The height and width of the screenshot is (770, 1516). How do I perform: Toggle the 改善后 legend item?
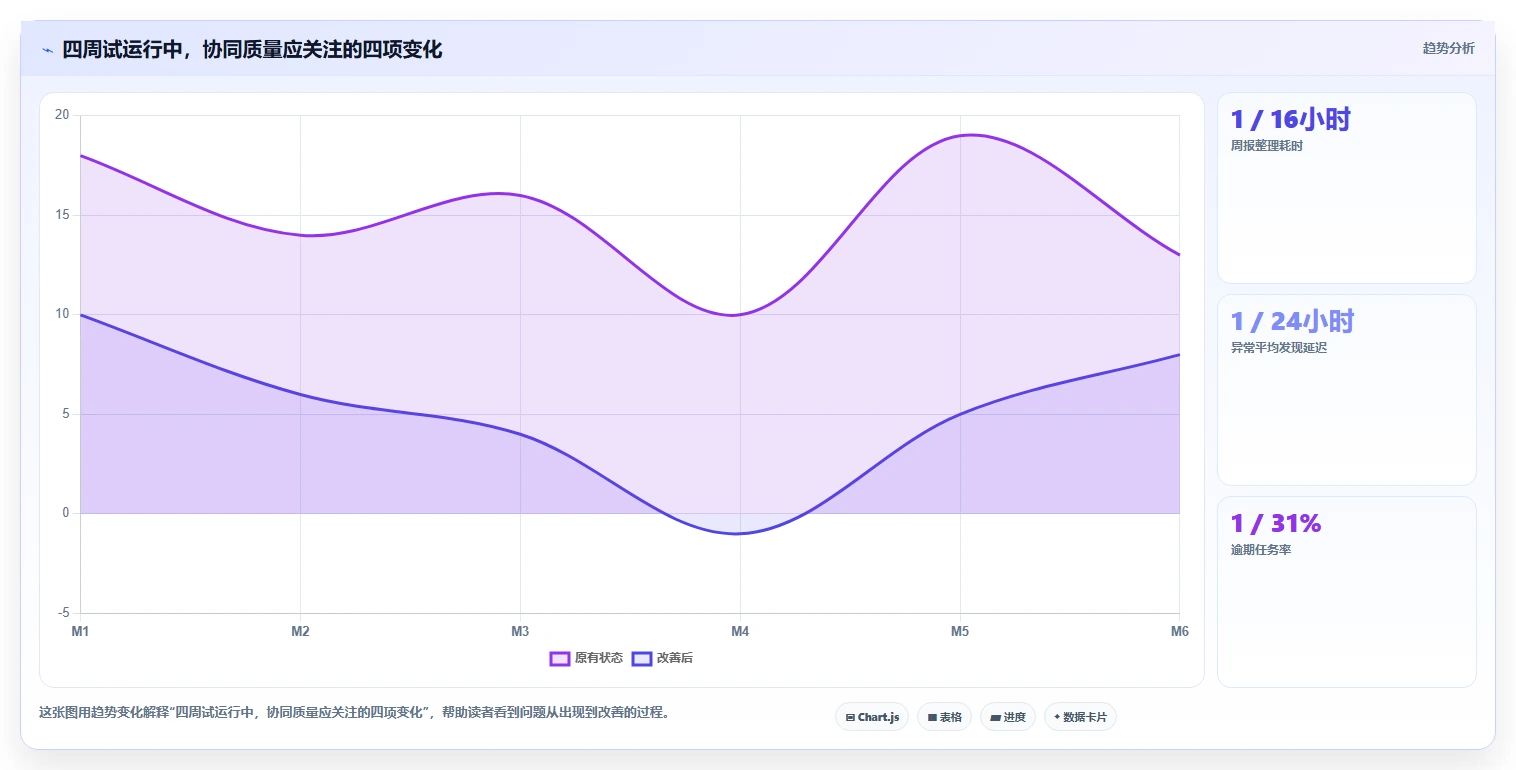point(662,658)
